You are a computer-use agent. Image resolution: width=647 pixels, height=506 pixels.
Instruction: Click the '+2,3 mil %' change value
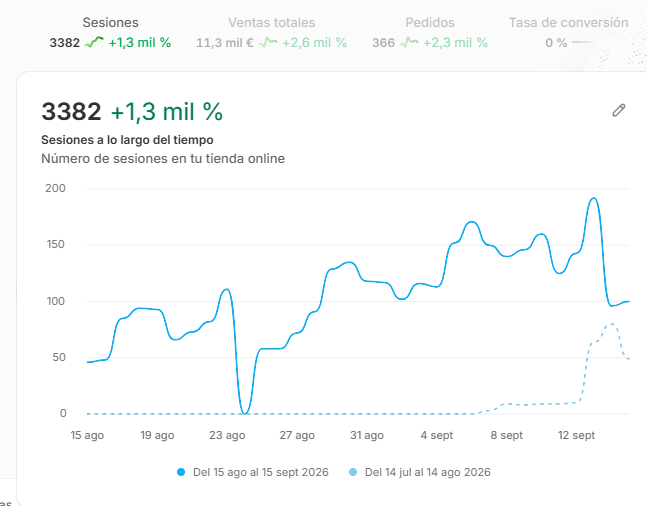456,43
